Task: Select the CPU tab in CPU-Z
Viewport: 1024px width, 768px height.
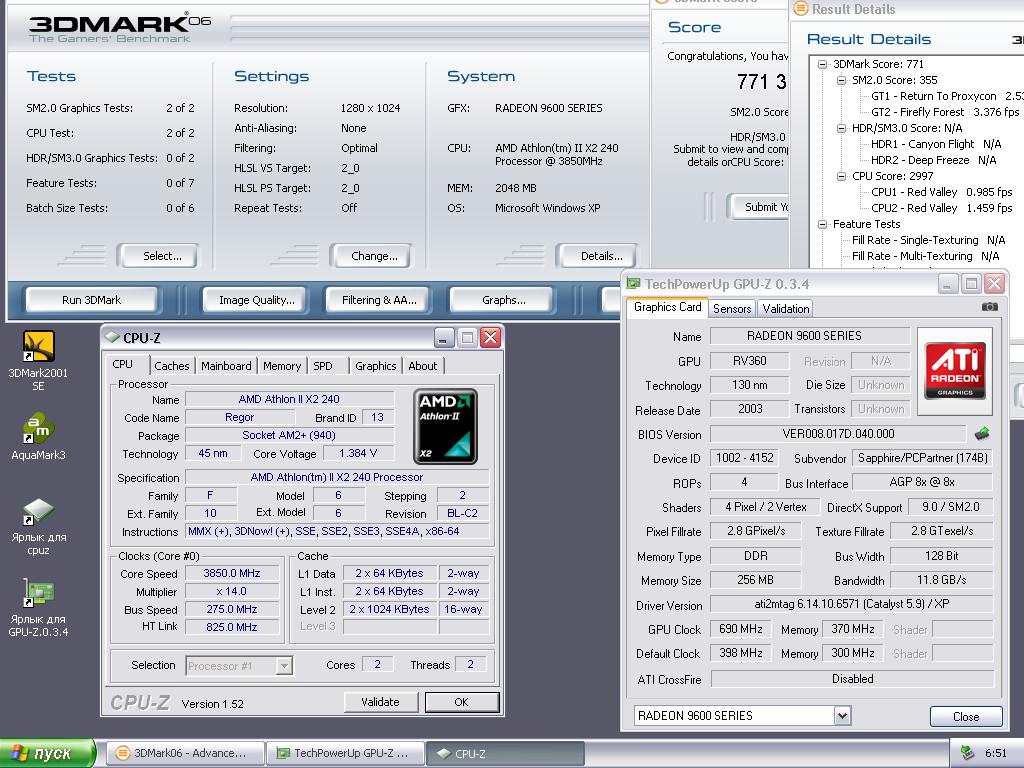Action: click(122, 364)
